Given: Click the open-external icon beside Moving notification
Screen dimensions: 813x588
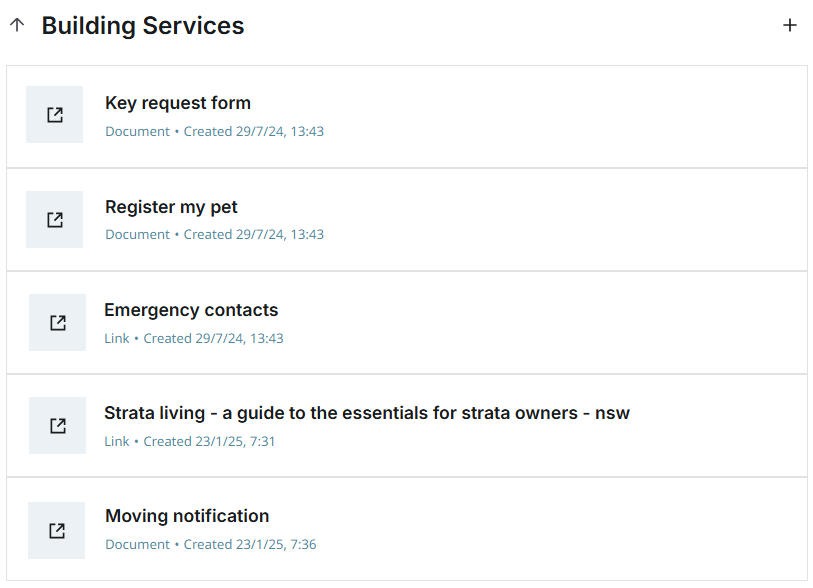Looking at the screenshot, I should (57, 530).
